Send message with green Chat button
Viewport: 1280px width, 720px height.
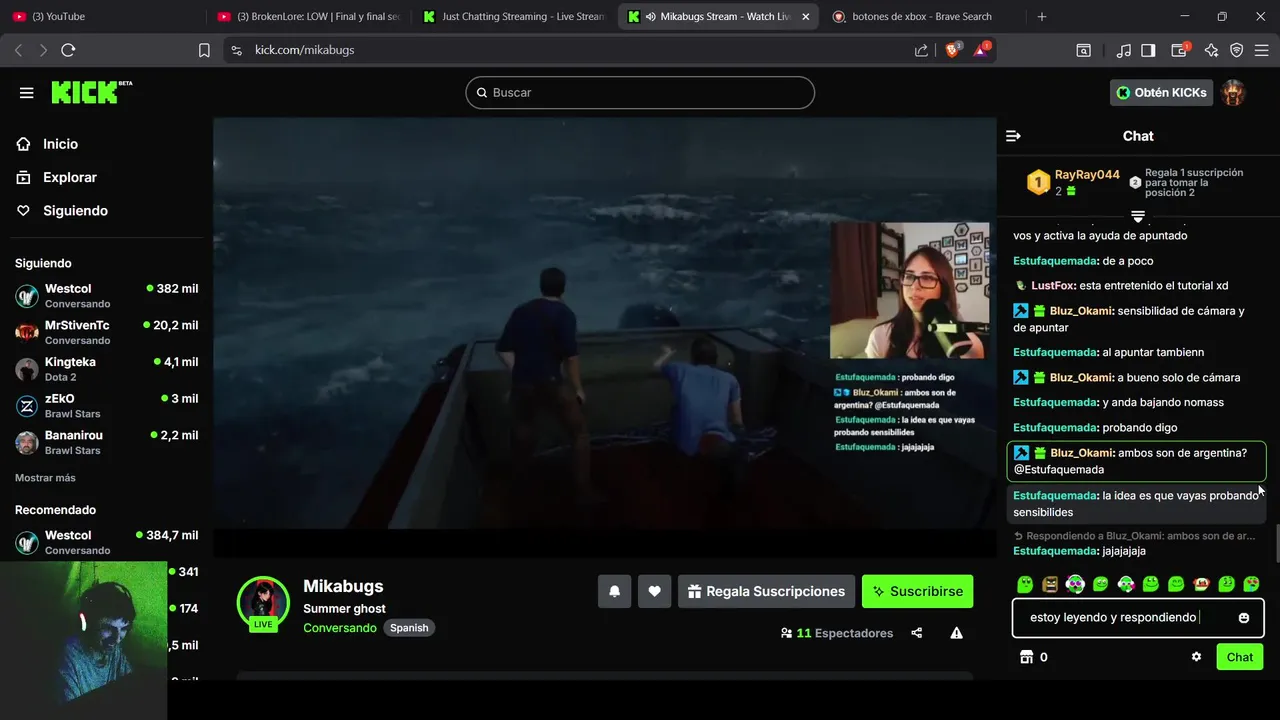1240,657
